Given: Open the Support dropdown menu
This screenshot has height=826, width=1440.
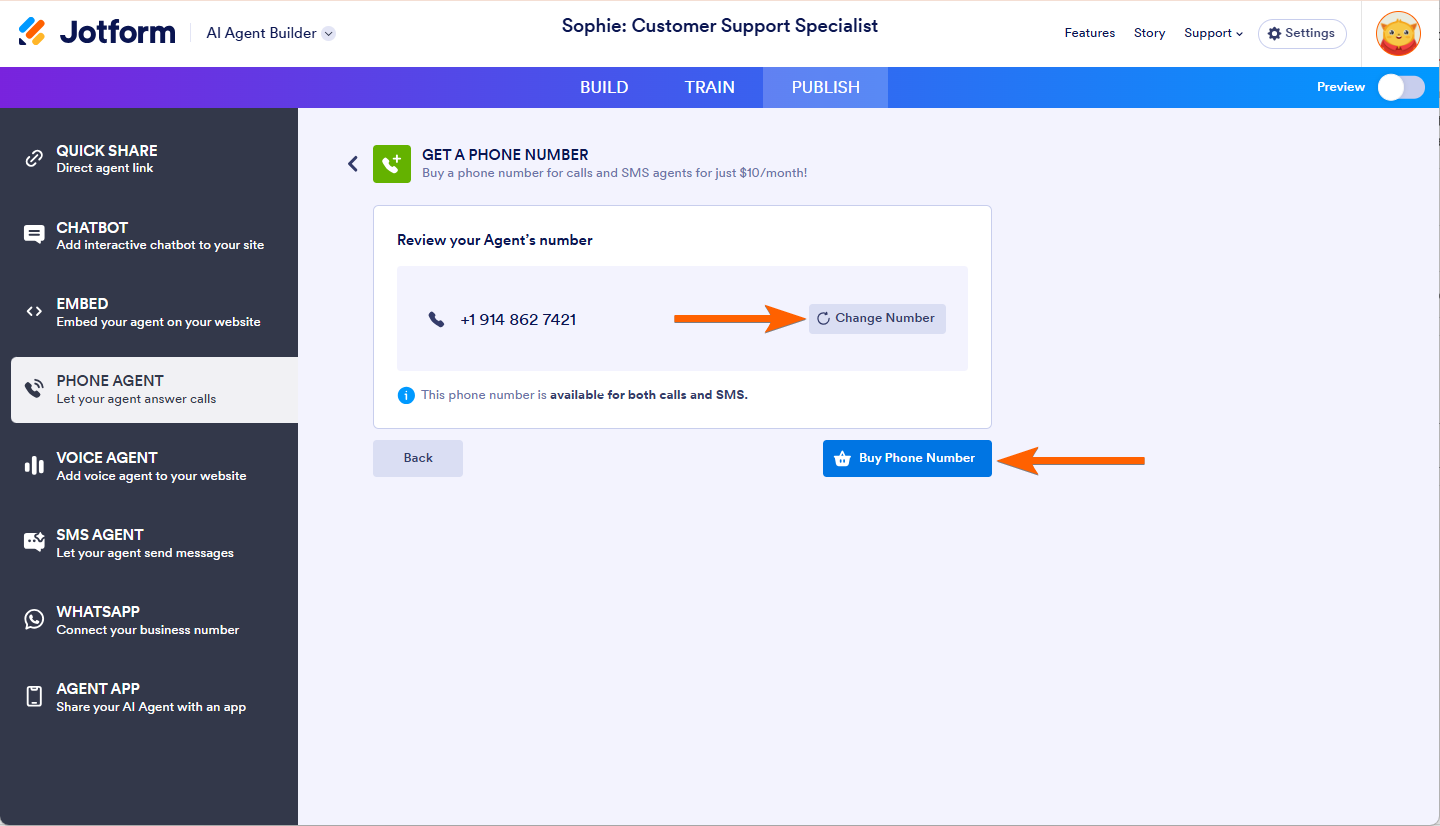Looking at the screenshot, I should click(x=1213, y=33).
